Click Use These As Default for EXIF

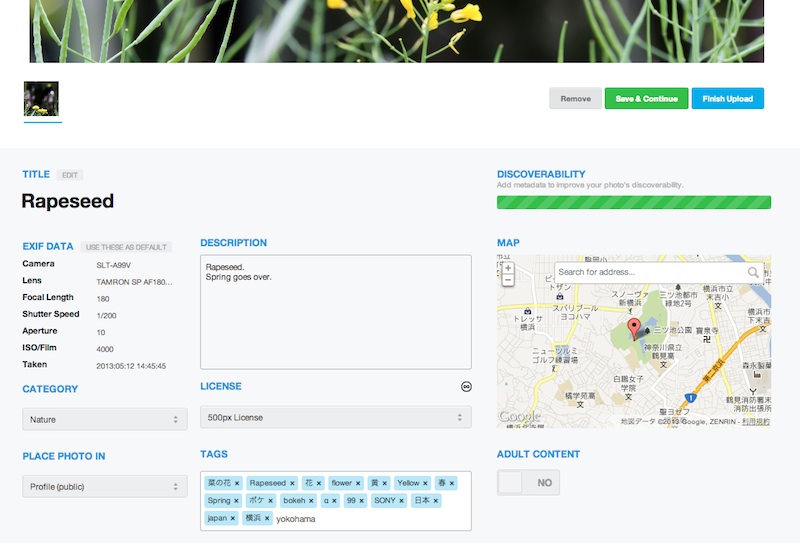click(x=127, y=247)
